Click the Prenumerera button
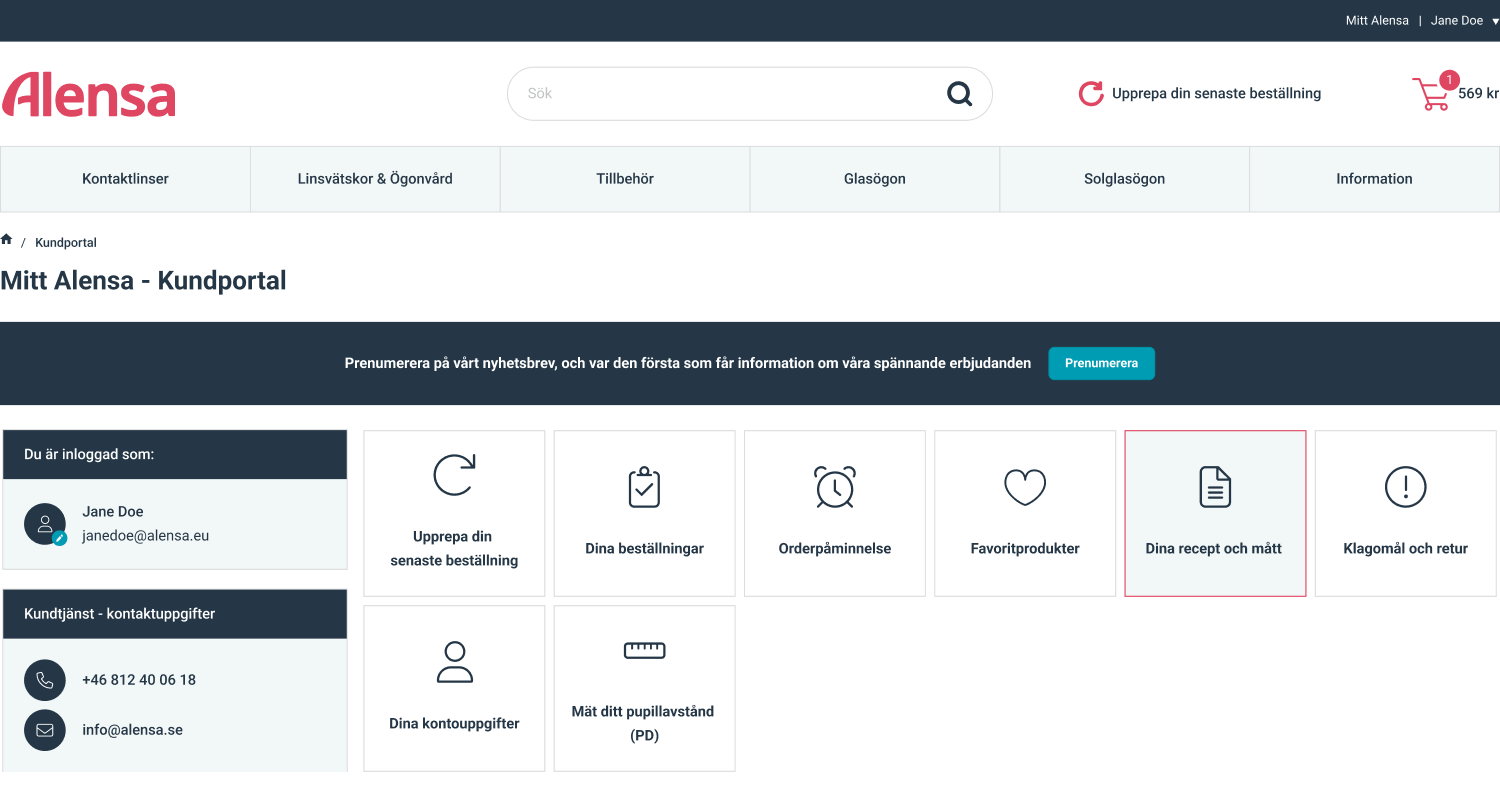This screenshot has width=1500, height=793. point(1101,363)
